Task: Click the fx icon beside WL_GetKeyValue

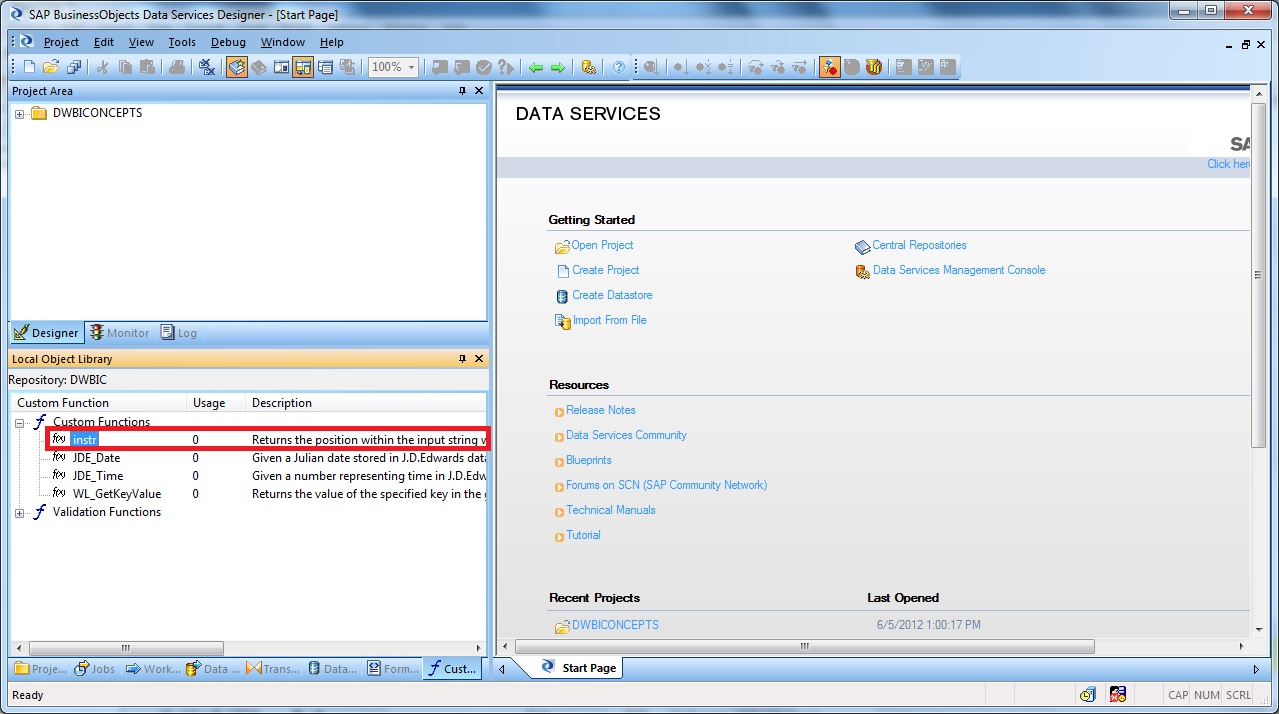Action: pos(60,493)
